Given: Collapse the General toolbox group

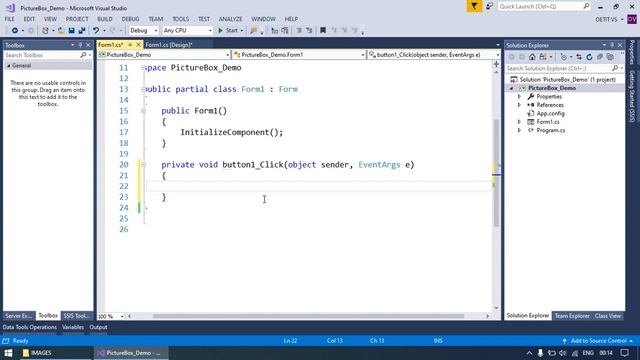Looking at the screenshot, I should tap(9, 66).
